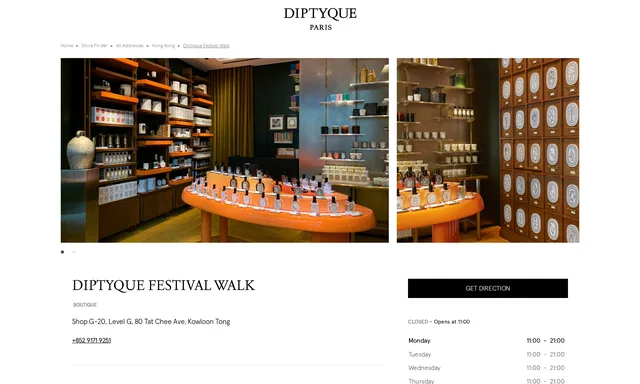Open the first boutique interior photo
The image size is (640, 384).
pos(224,150)
